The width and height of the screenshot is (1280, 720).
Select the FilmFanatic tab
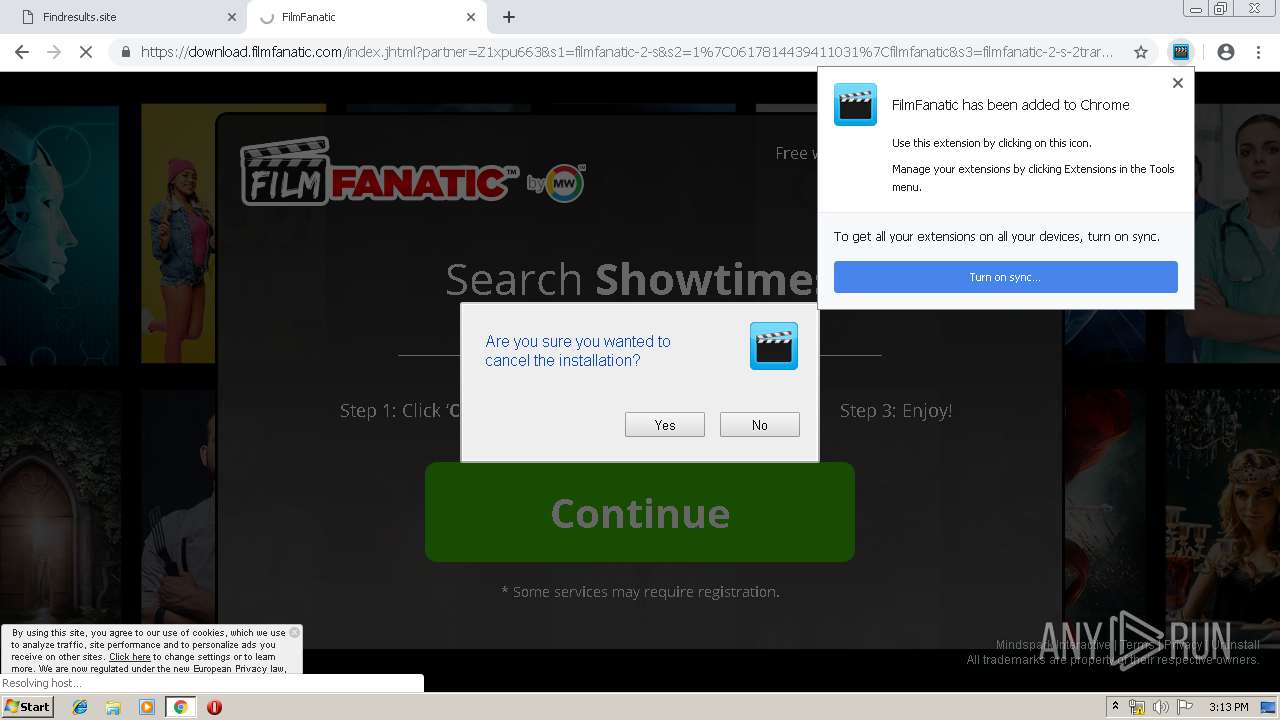[367, 17]
